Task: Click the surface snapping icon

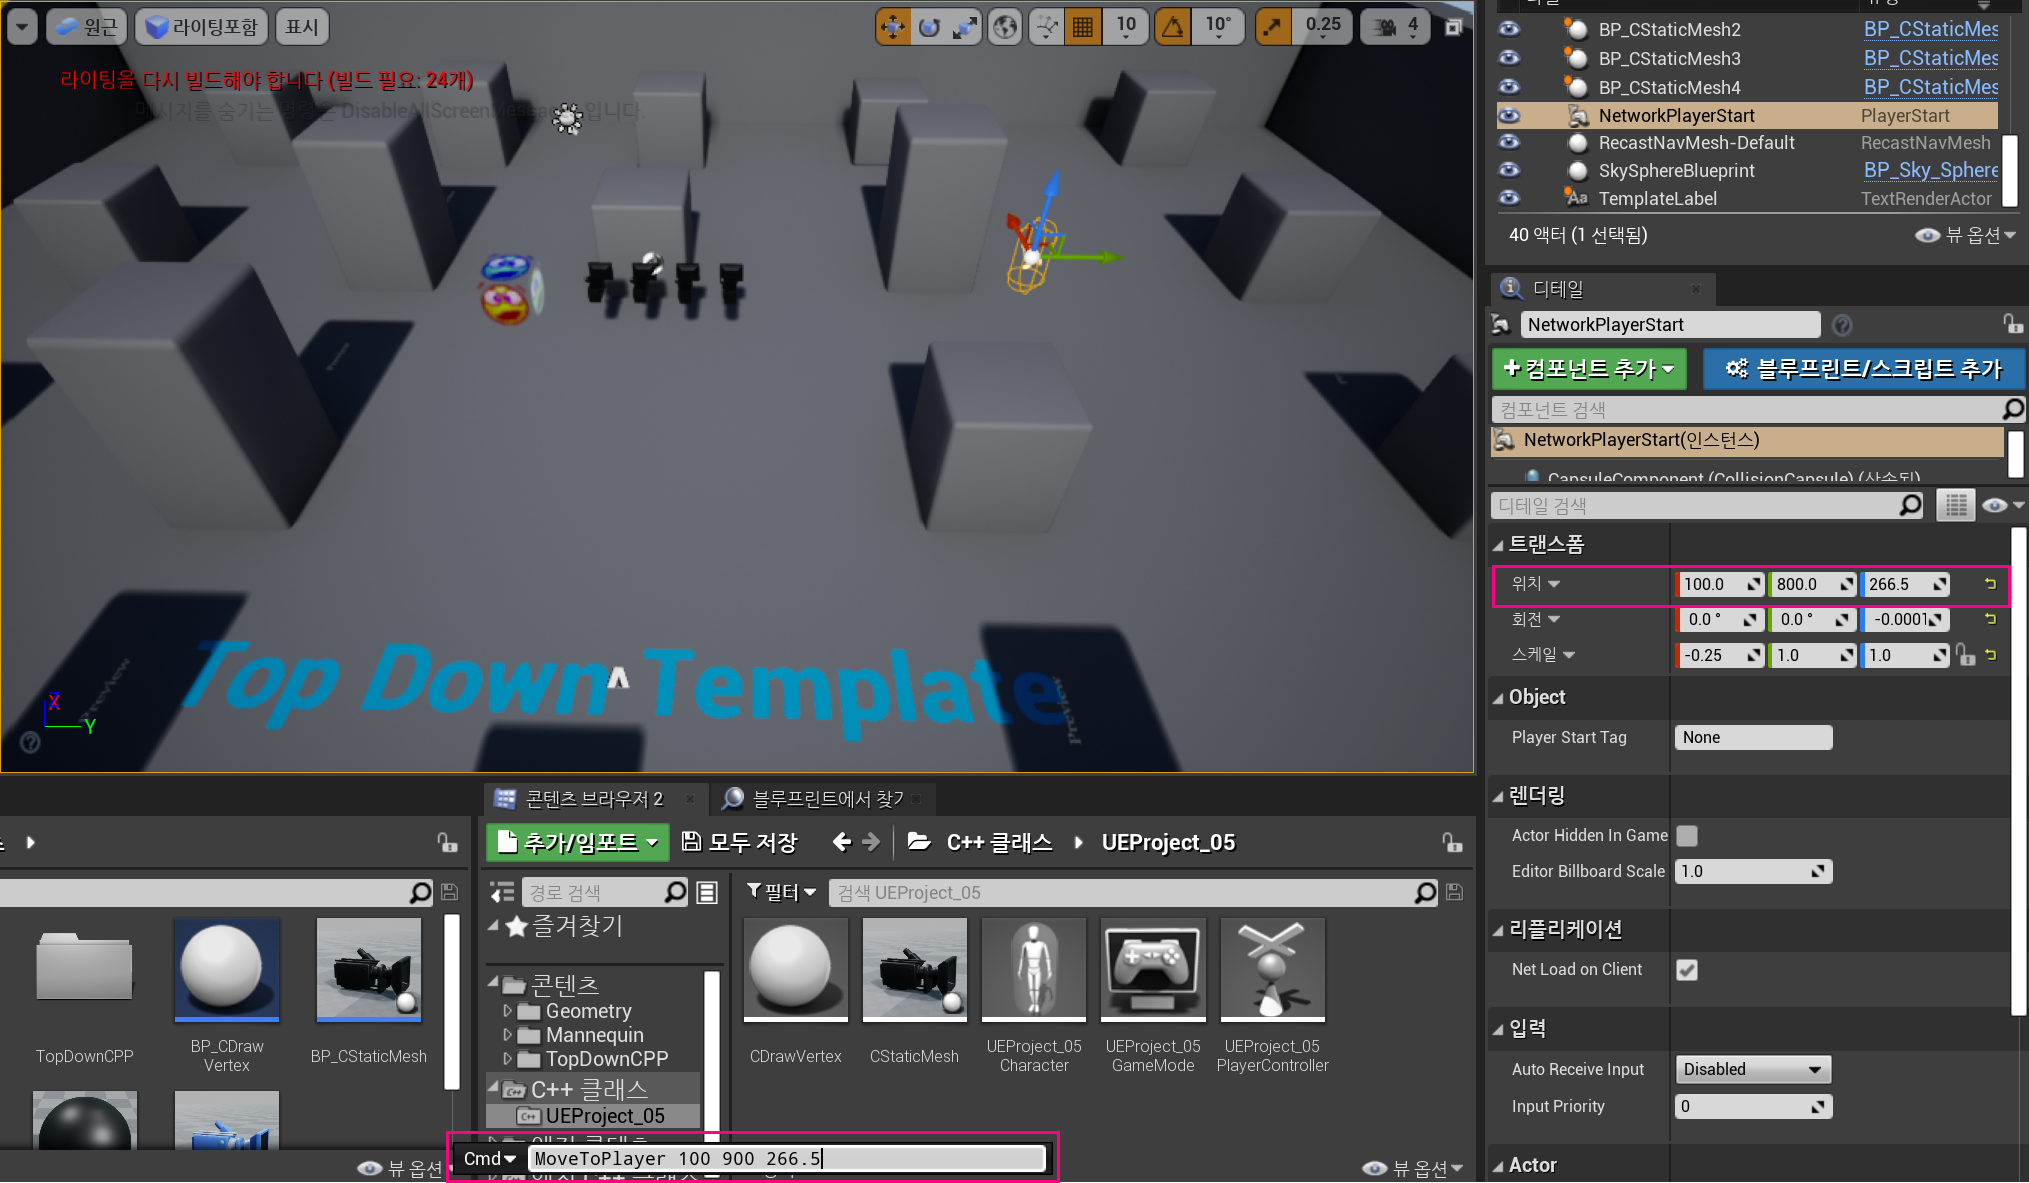Action: pyautogui.click(x=1046, y=27)
